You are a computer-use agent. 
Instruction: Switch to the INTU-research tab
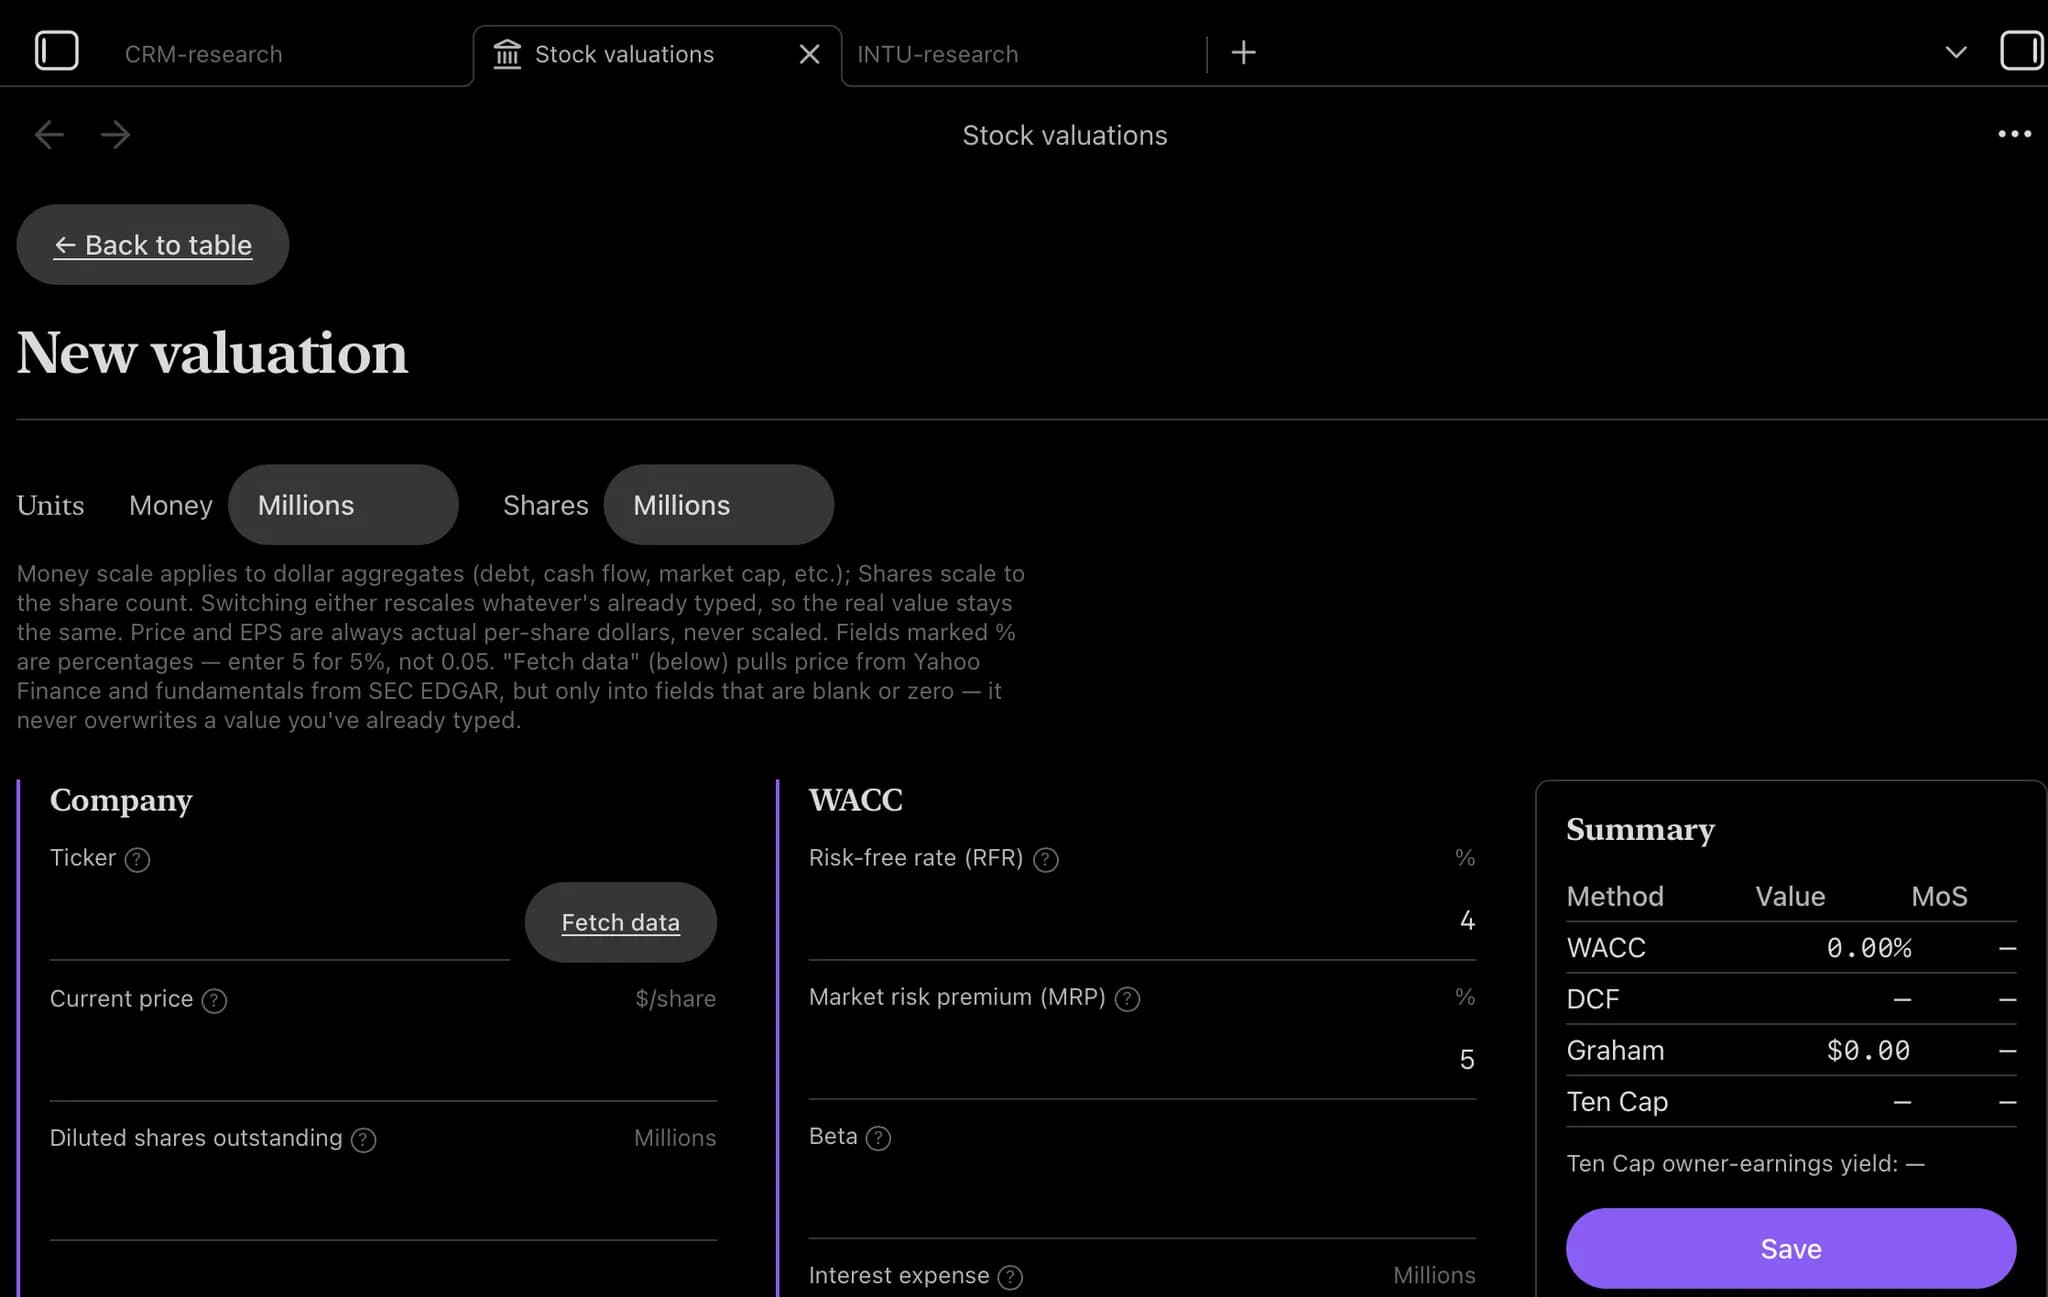pyautogui.click(x=937, y=54)
